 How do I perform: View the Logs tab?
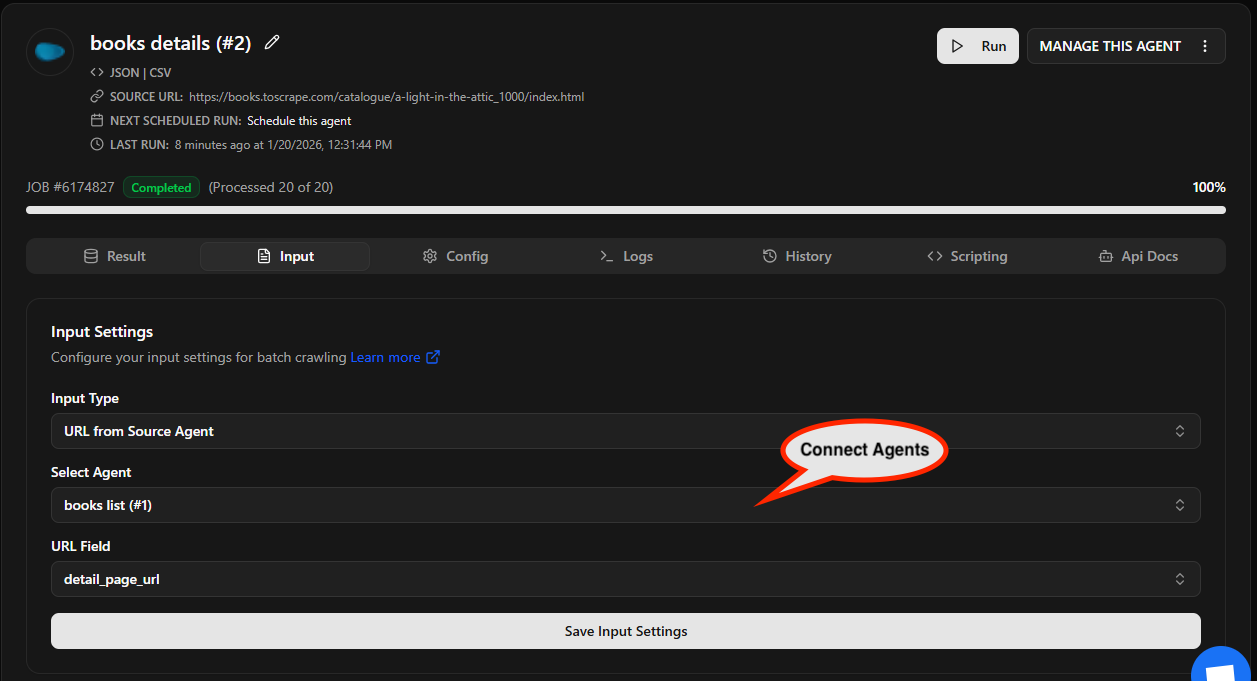(626, 256)
